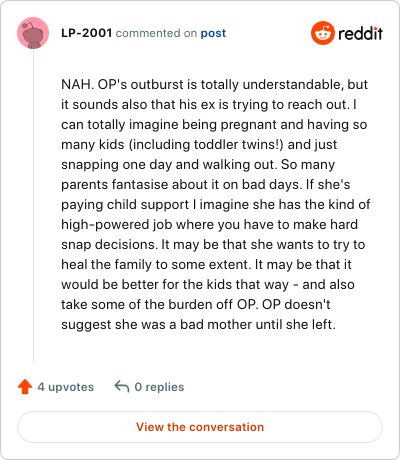Click the "0 replies" count
The width and height of the screenshot is (400, 460).
pos(159,387)
